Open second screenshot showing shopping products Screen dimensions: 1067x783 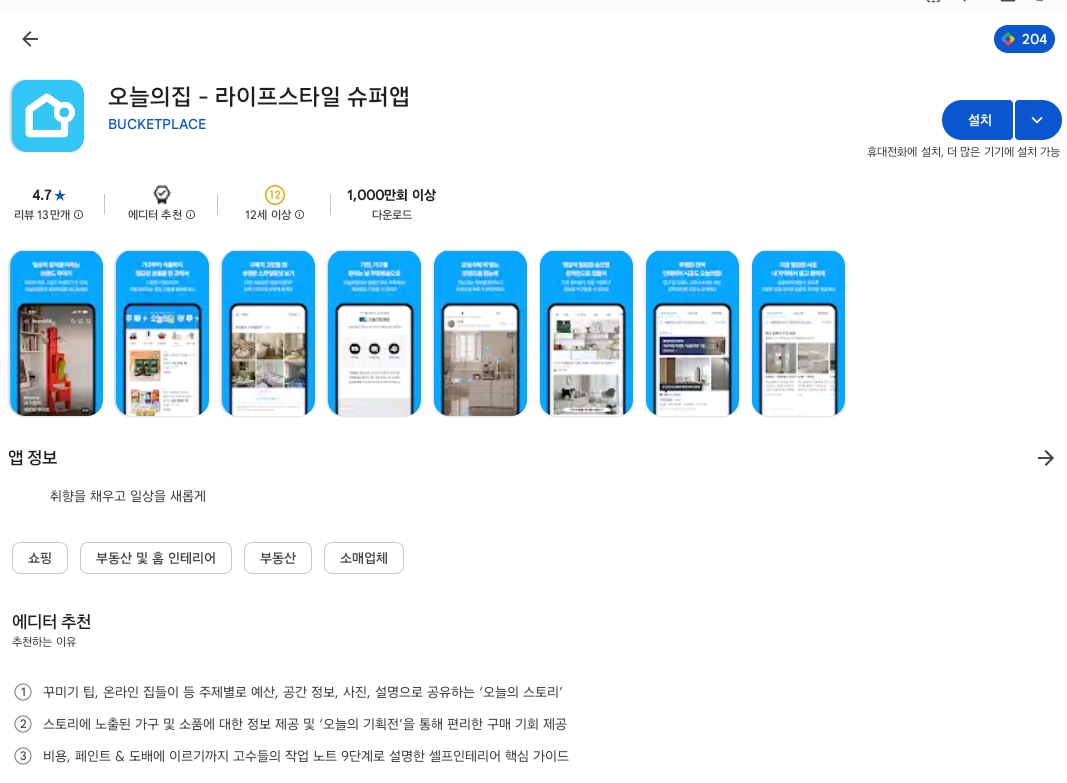[163, 333]
